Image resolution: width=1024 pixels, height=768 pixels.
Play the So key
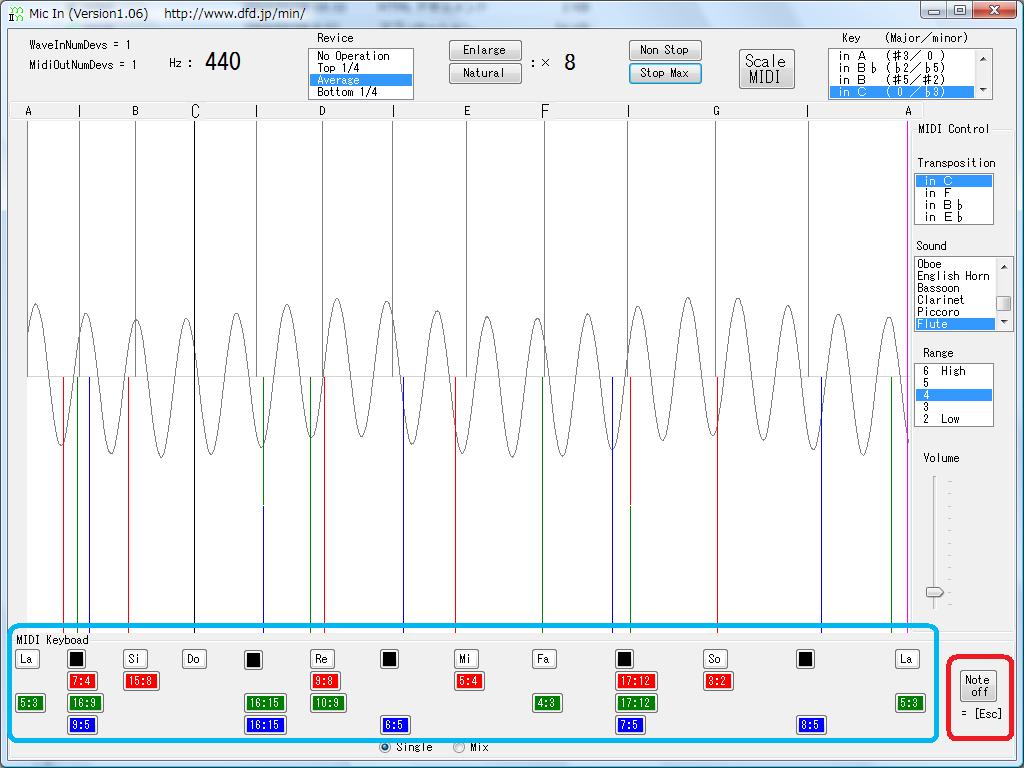coord(715,659)
